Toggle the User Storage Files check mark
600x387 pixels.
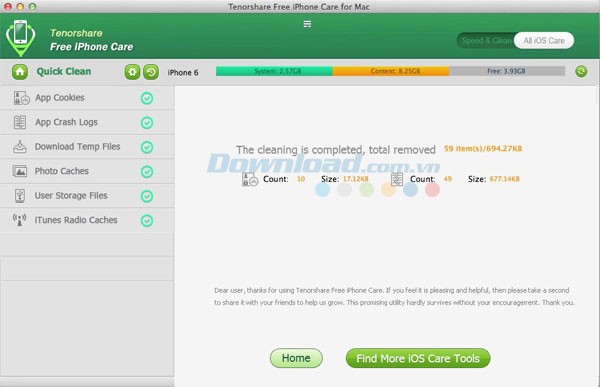point(147,196)
